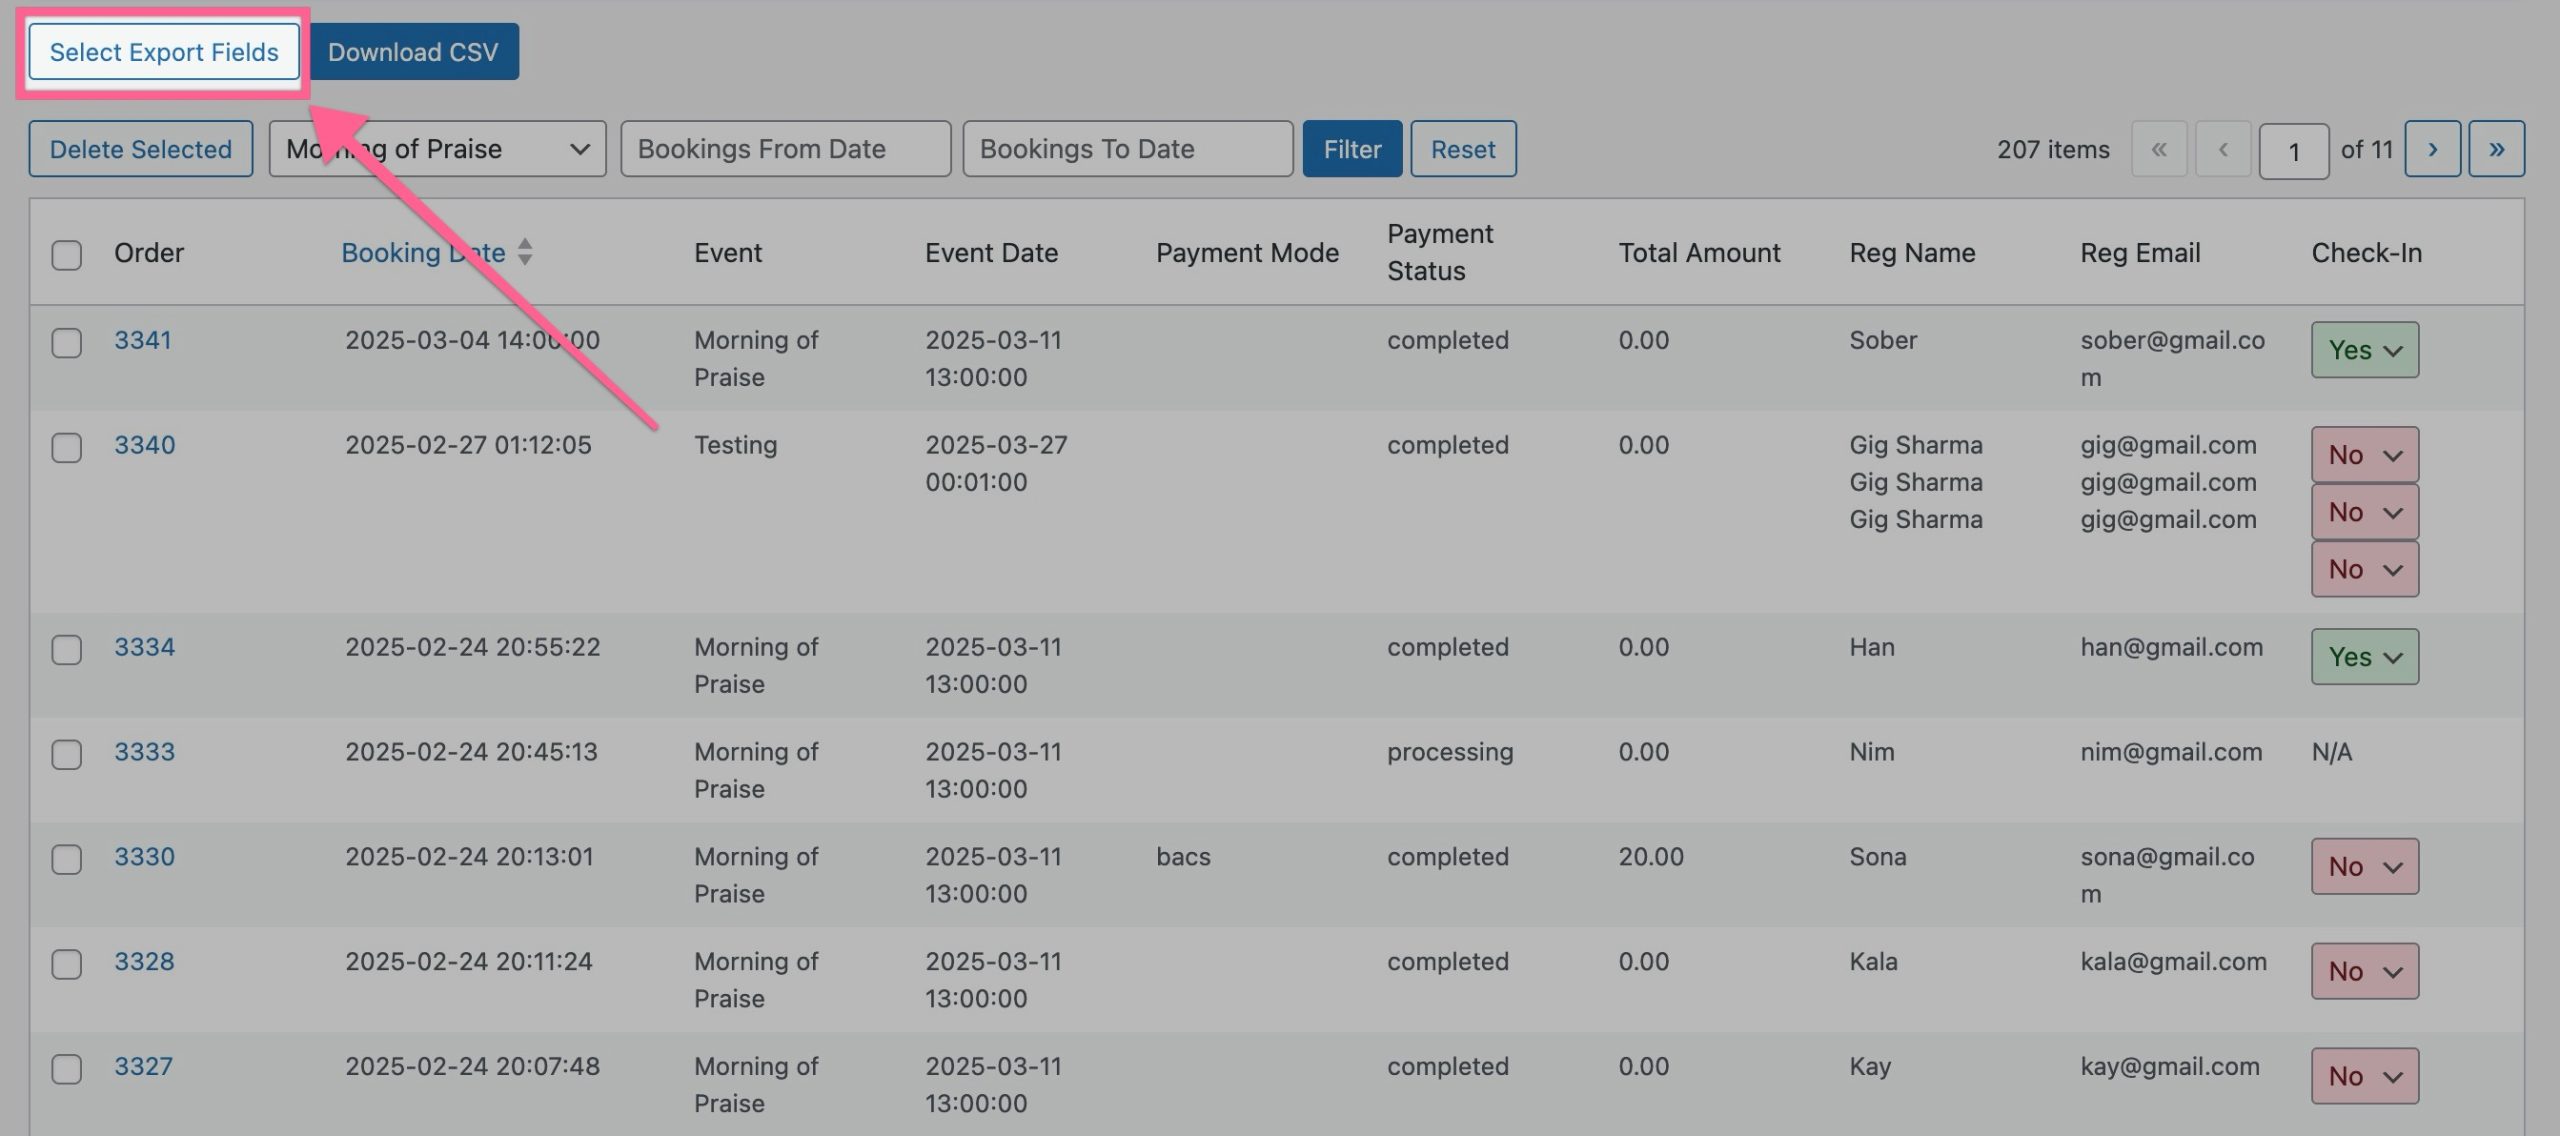The width and height of the screenshot is (2560, 1136).
Task: Check the box for order 3327
Action: pyautogui.click(x=67, y=1069)
